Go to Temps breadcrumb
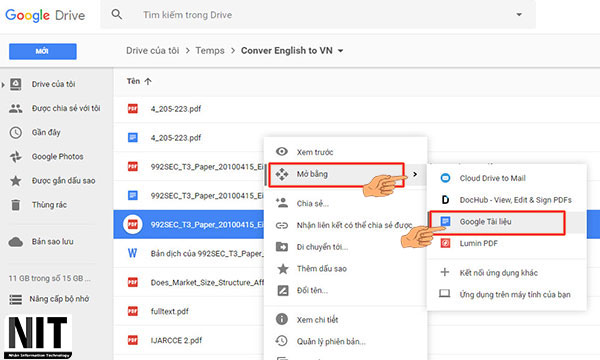The image size is (600, 360). point(210,50)
